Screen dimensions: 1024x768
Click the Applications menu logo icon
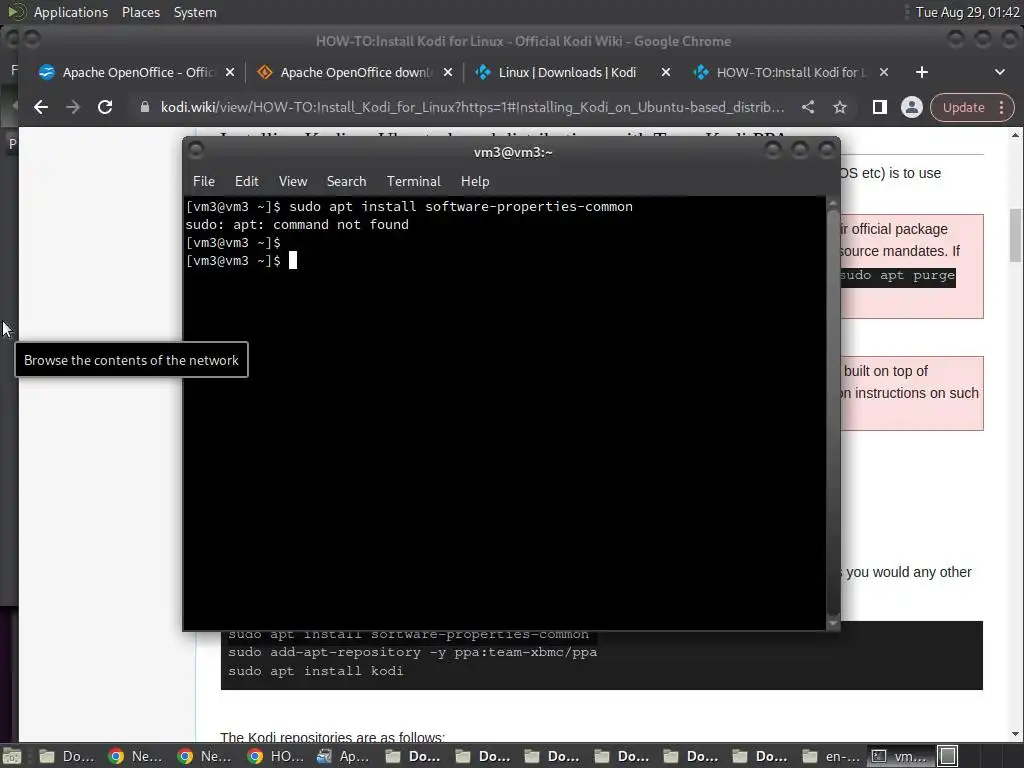tap(16, 12)
